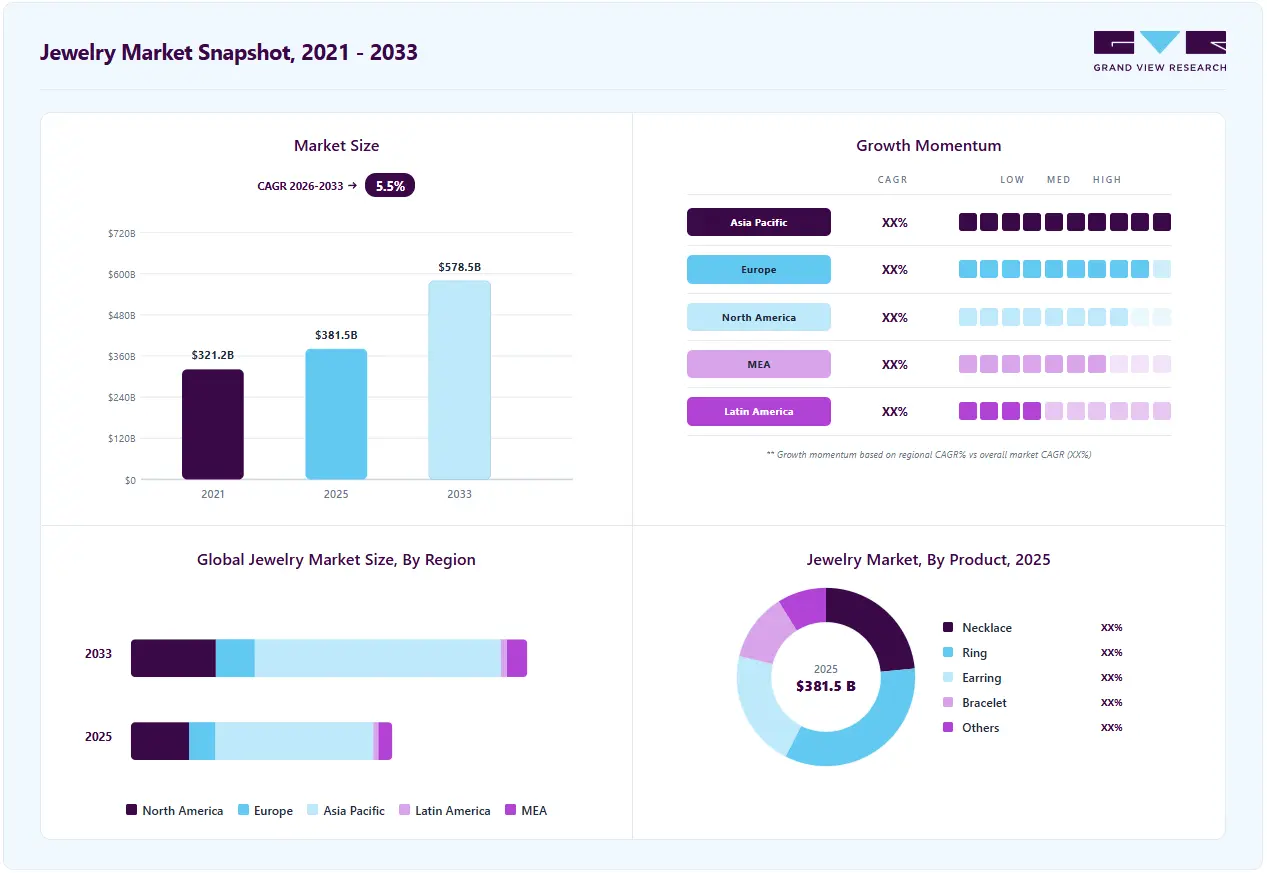Click the Earring legend swatch
The height and width of the screenshot is (873, 1267).
948,677
